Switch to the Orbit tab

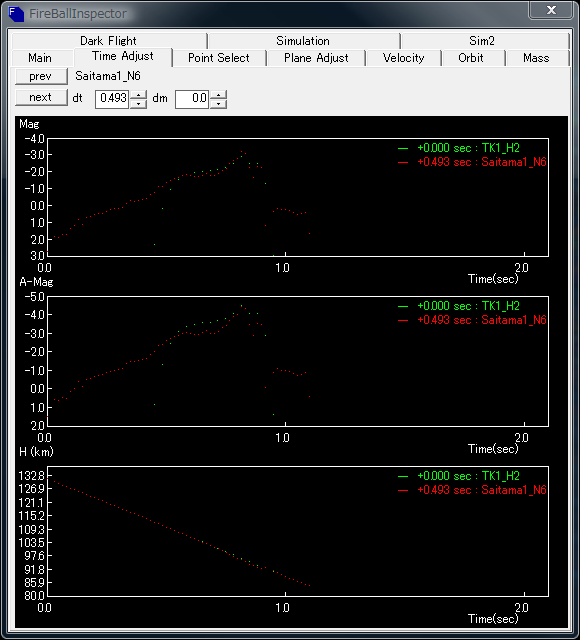pos(471,58)
